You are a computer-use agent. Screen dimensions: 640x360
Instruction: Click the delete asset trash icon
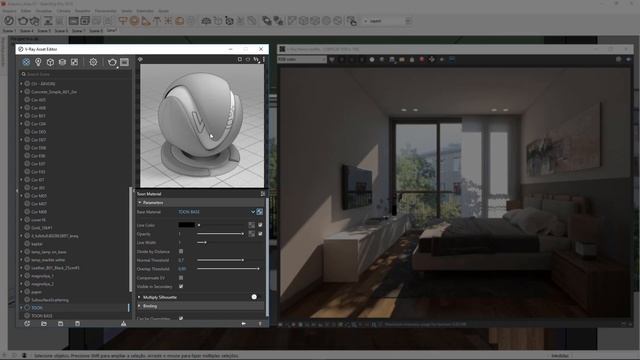(x=77, y=324)
